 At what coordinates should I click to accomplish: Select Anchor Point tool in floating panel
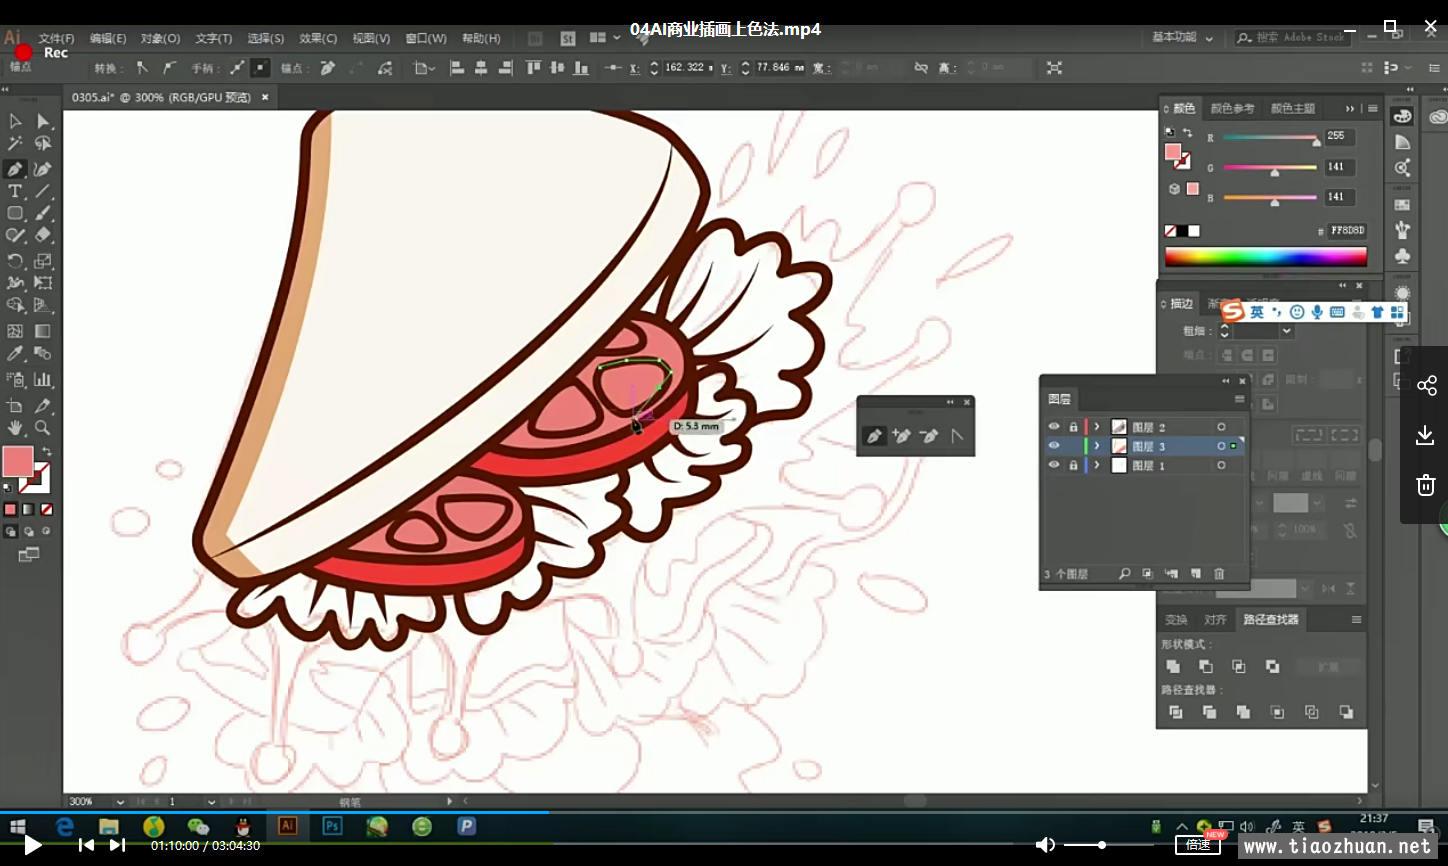coord(957,436)
